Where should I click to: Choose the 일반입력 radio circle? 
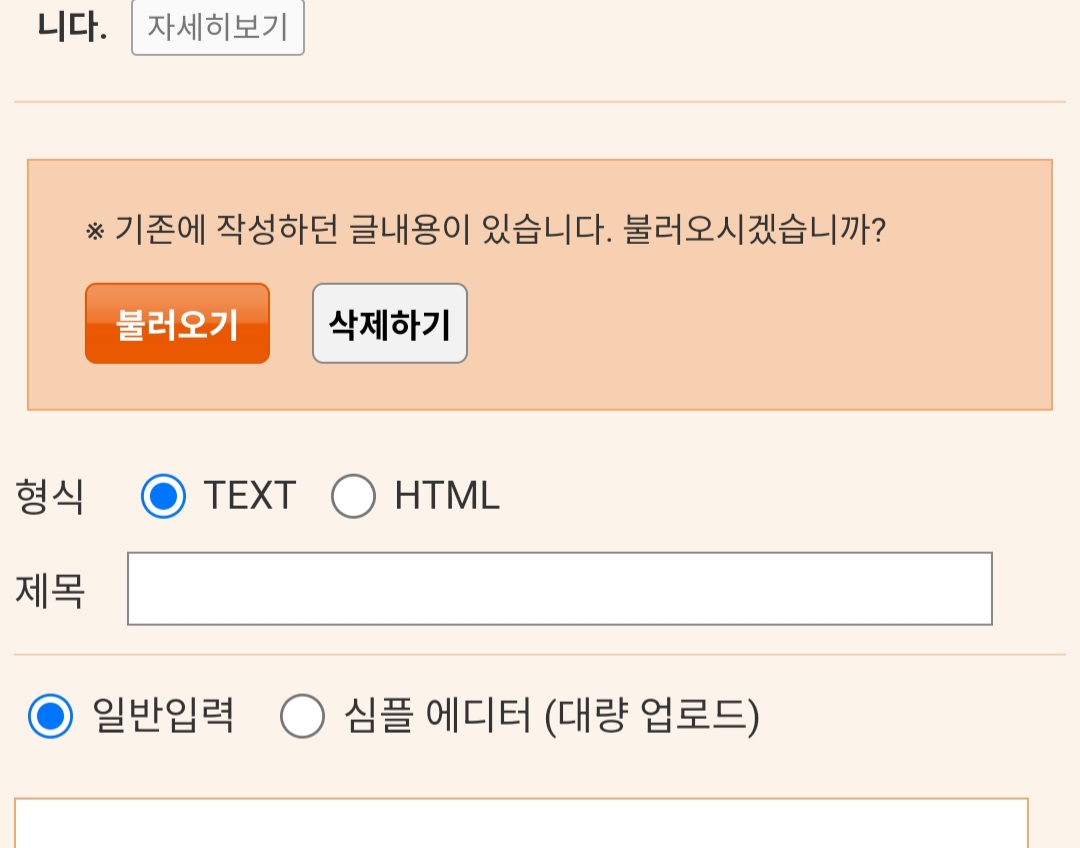(x=50, y=716)
